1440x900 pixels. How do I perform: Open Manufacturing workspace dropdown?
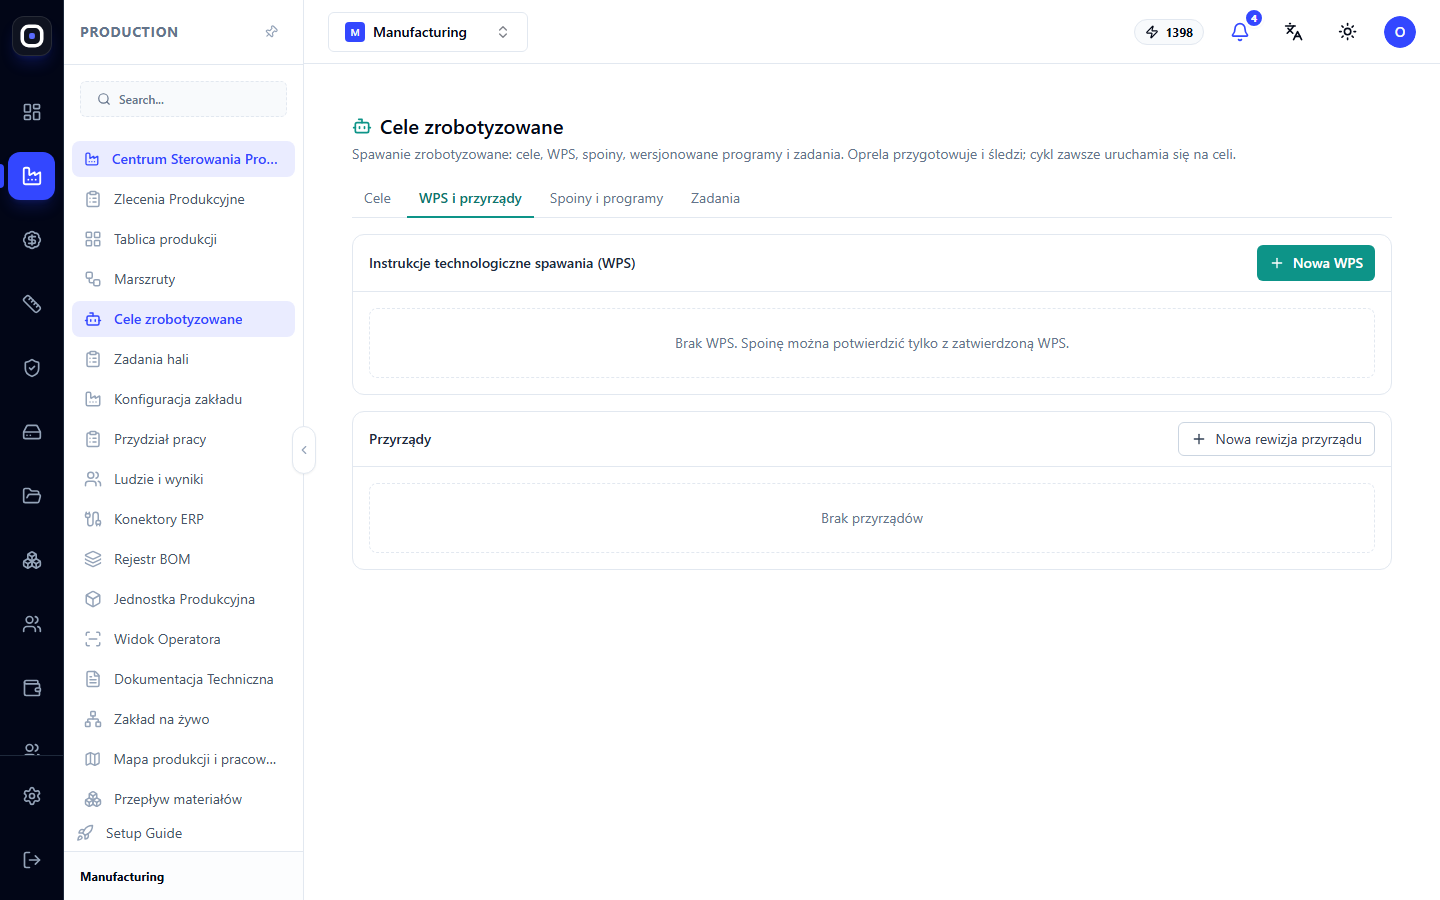click(428, 32)
